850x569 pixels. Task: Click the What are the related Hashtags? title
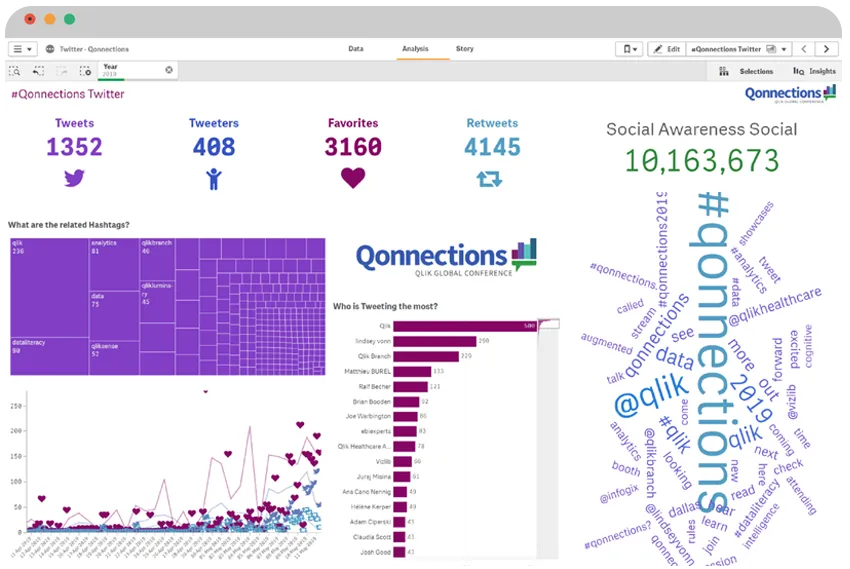coord(69,225)
